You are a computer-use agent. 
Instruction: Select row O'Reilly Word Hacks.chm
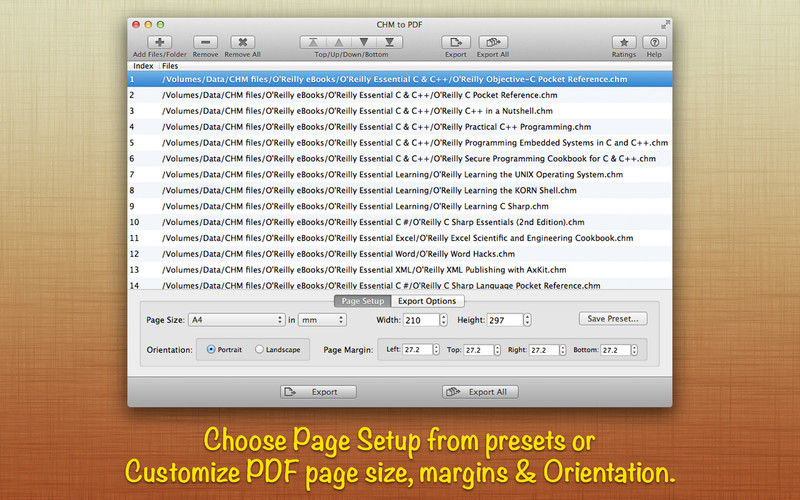pos(399,254)
